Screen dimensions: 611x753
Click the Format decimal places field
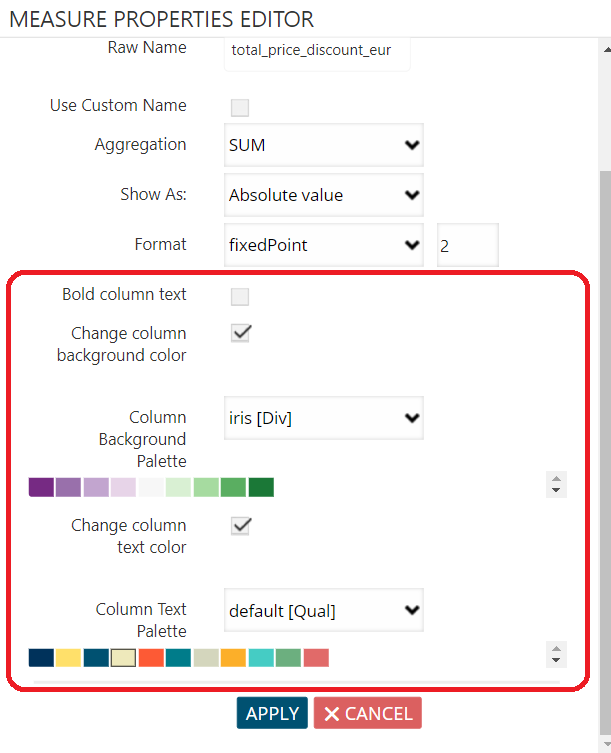[468, 245]
